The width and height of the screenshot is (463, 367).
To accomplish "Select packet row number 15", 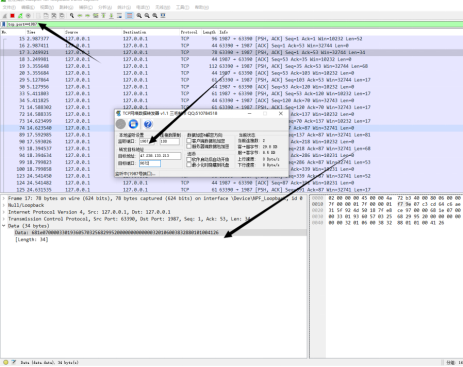I will pyautogui.click(x=231, y=39).
